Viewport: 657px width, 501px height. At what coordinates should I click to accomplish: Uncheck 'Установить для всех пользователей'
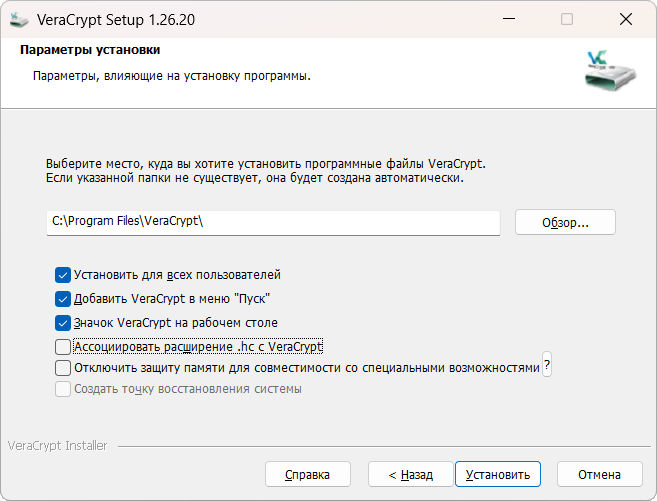tap(63, 274)
